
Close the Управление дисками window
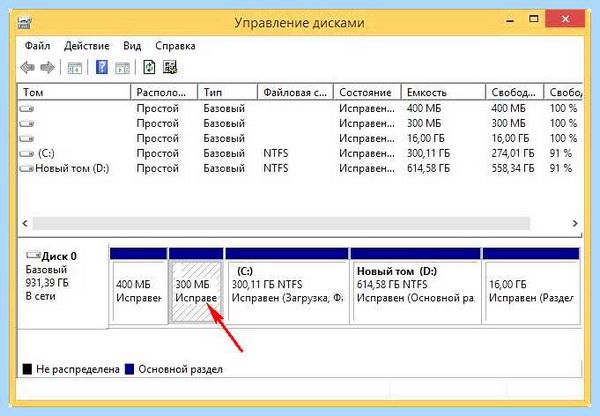click(x=565, y=19)
